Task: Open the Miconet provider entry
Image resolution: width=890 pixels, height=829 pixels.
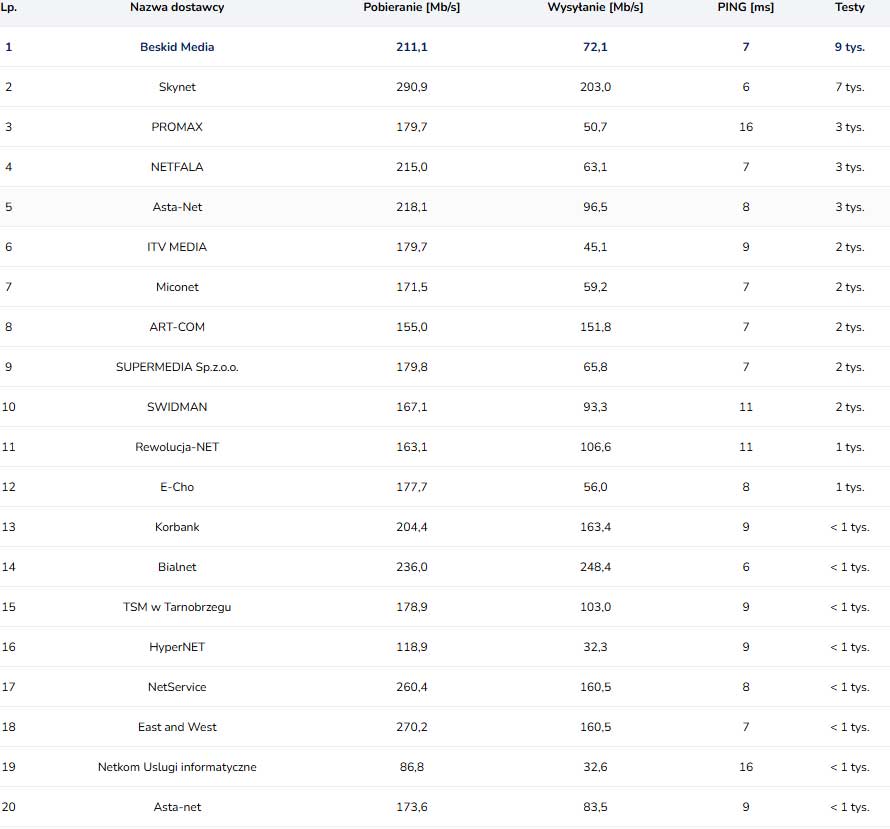Action: (177, 287)
